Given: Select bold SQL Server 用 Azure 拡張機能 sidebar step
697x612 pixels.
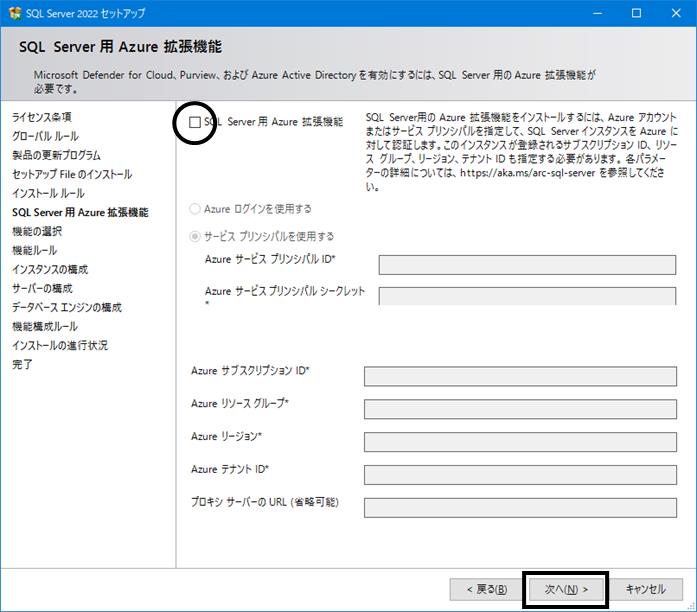Looking at the screenshot, I should (x=80, y=212).
